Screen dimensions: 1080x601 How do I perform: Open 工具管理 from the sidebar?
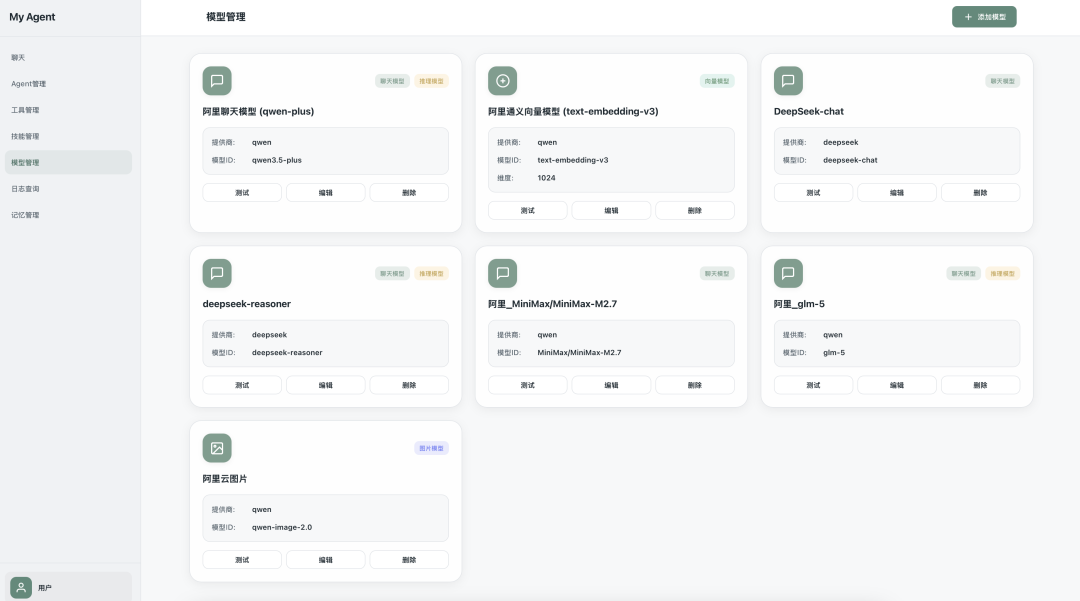[26, 110]
